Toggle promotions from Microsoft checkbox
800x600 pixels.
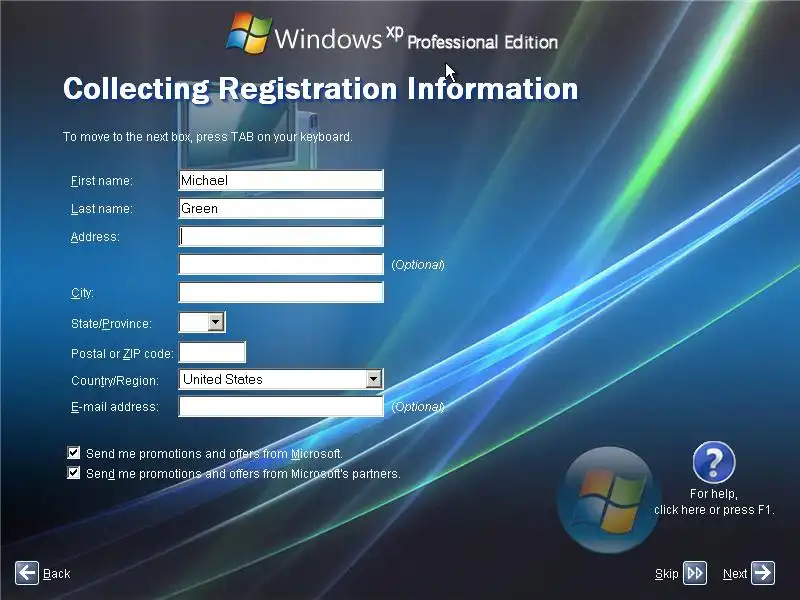coord(73,453)
